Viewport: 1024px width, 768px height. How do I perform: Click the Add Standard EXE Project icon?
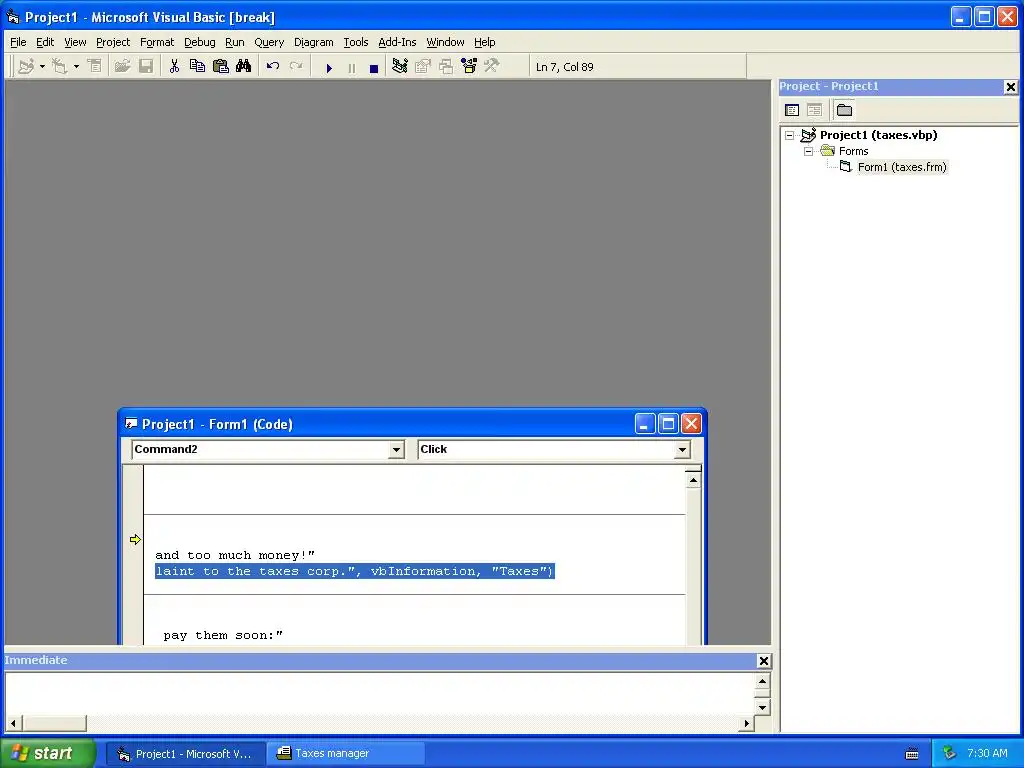coord(26,67)
